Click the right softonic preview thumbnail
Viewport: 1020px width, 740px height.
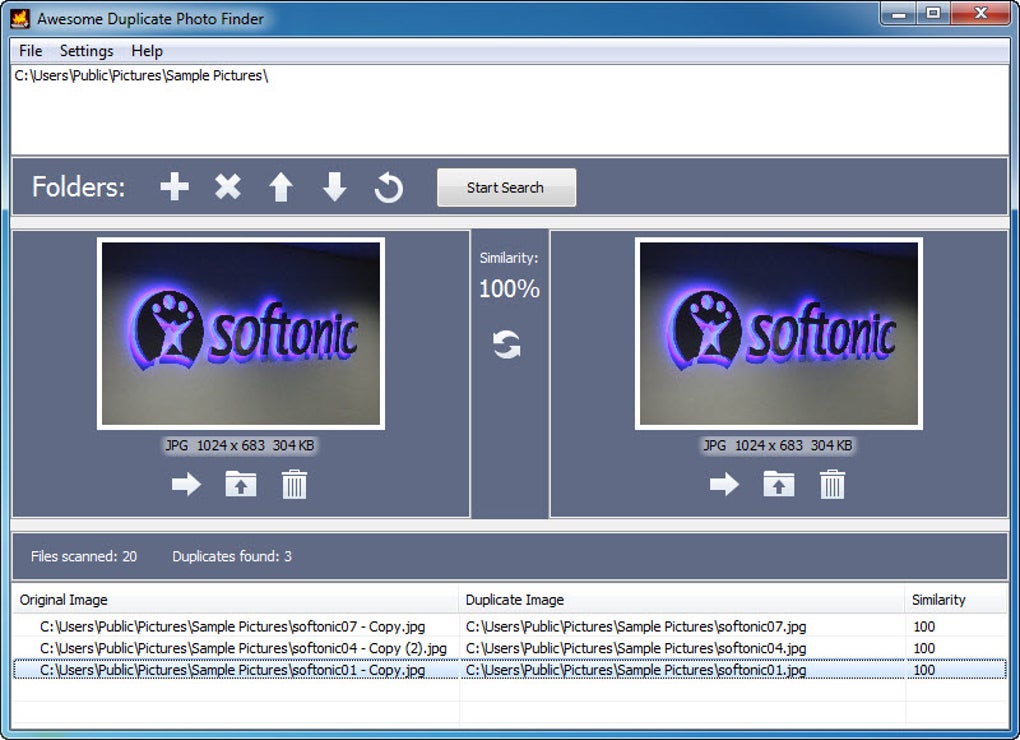pos(779,334)
